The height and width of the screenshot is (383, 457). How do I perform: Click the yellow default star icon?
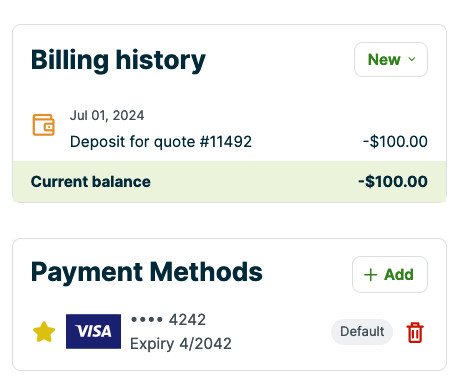click(x=44, y=332)
